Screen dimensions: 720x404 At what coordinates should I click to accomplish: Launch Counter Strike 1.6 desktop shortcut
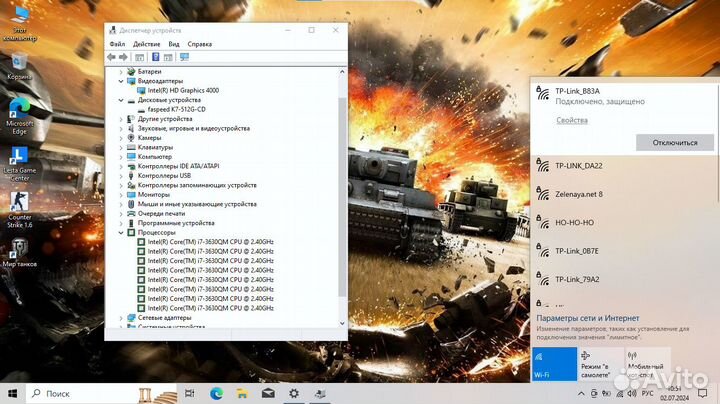tap(19, 210)
